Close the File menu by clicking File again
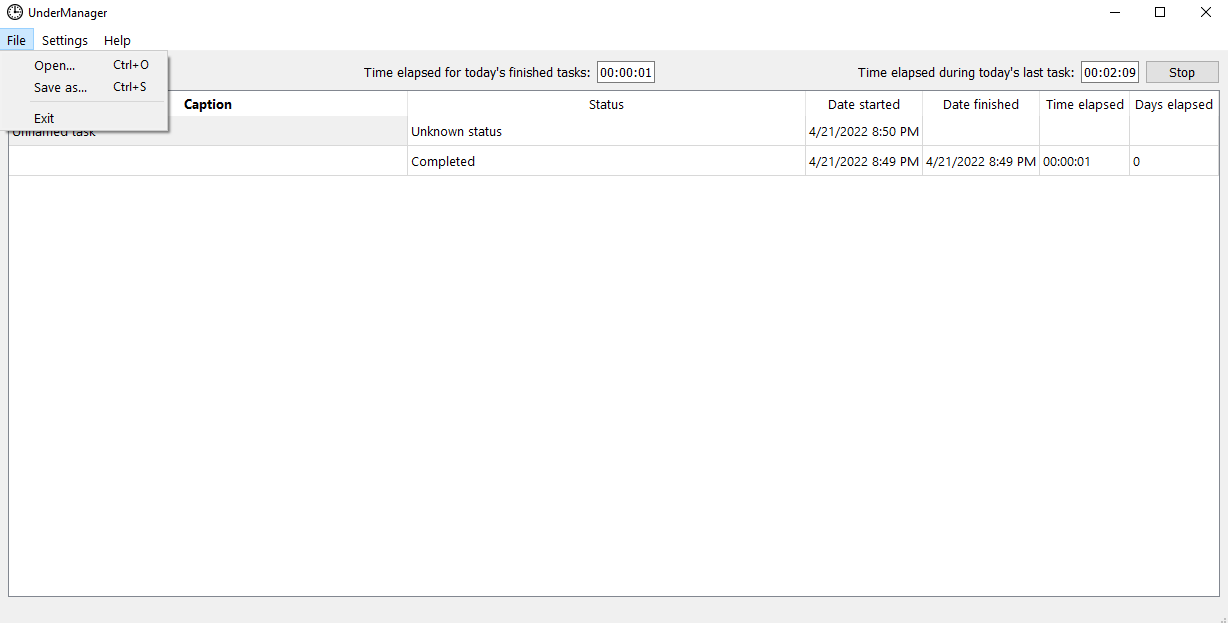Image resolution: width=1228 pixels, height=623 pixels. pyautogui.click(x=16, y=40)
